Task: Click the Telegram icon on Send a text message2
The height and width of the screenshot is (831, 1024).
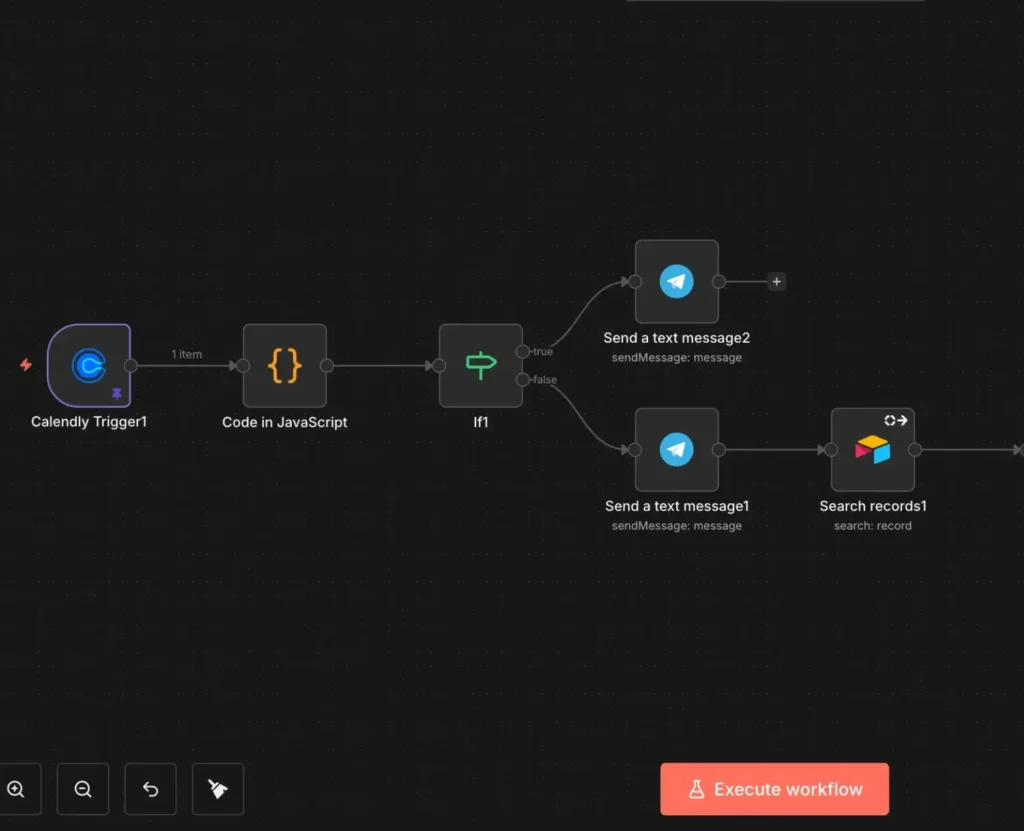Action: tap(677, 282)
